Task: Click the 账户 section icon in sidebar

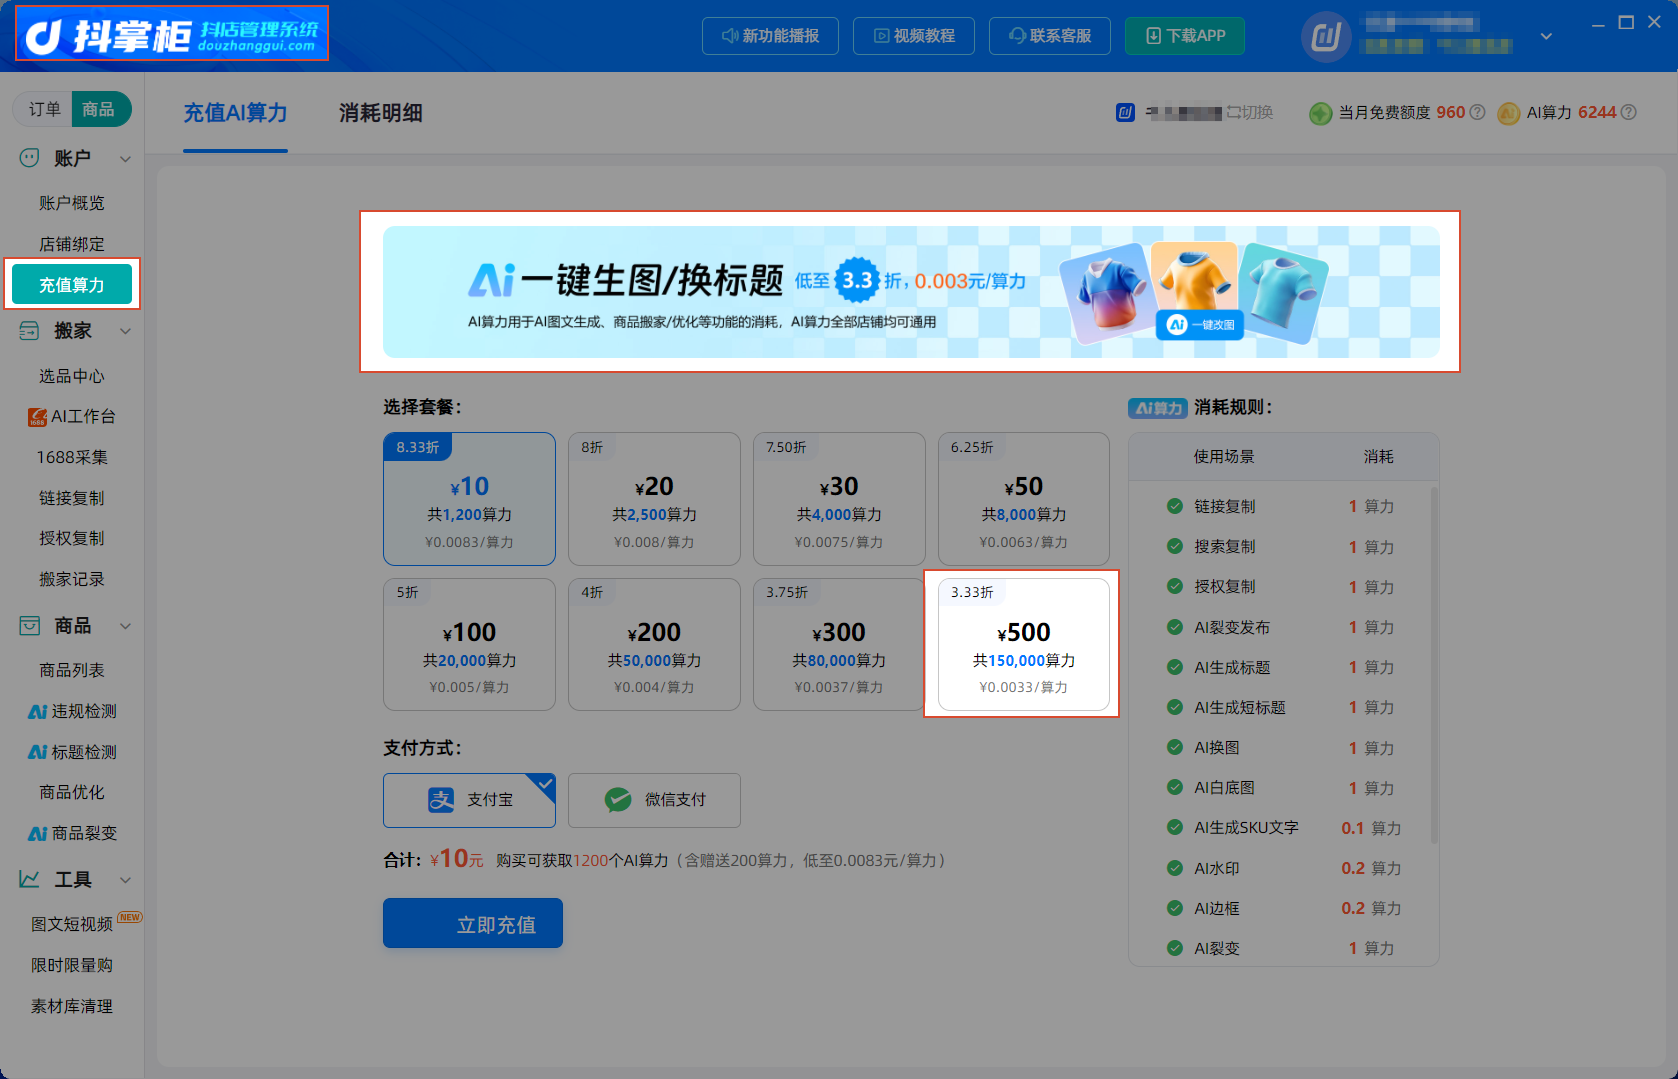Action: (29, 158)
